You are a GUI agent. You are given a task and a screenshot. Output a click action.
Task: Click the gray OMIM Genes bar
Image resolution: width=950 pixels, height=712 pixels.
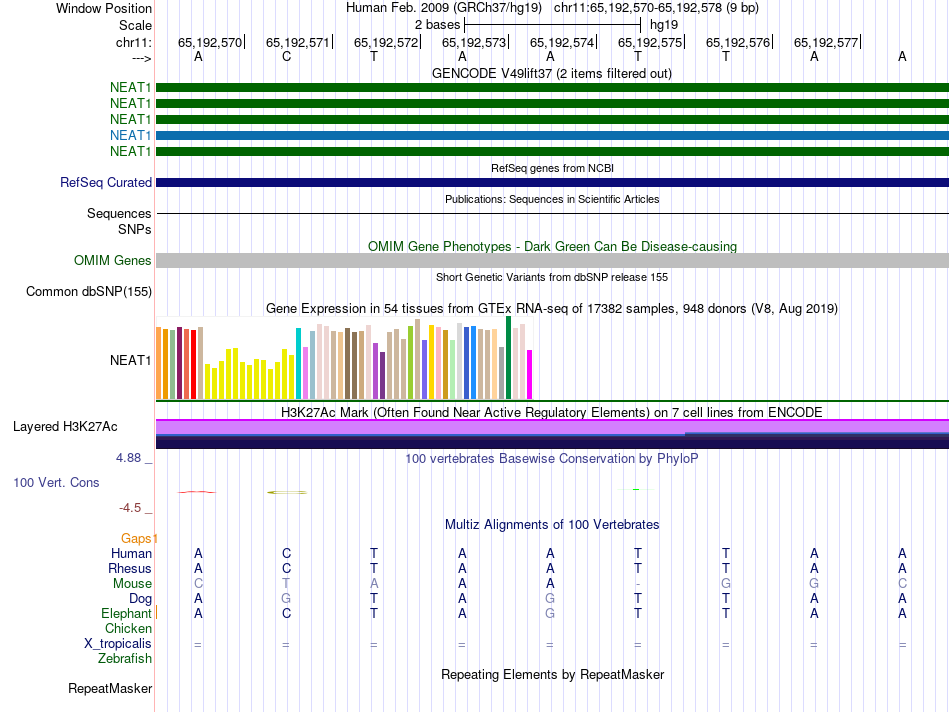click(552, 261)
